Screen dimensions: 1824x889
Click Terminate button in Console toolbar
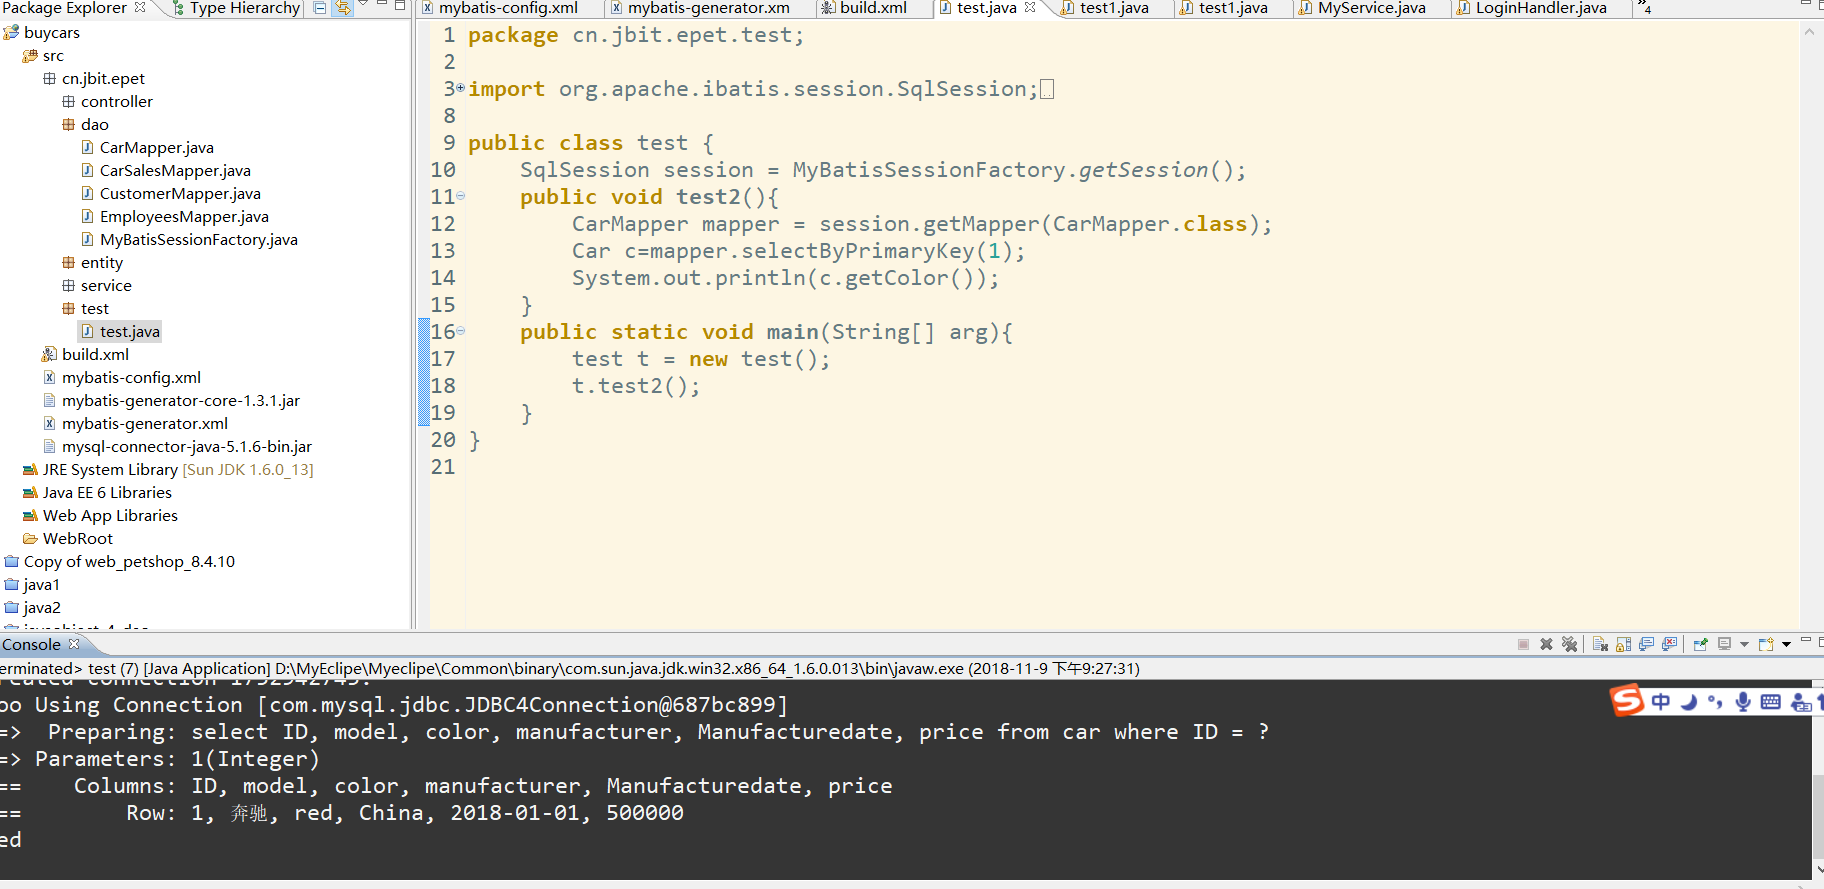coord(1523,644)
